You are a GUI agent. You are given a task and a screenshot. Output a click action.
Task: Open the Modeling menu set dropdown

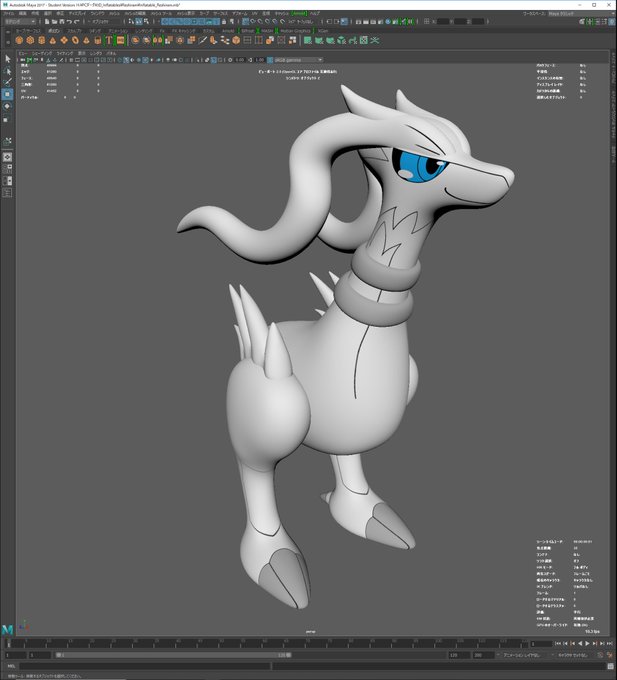tap(20, 21)
